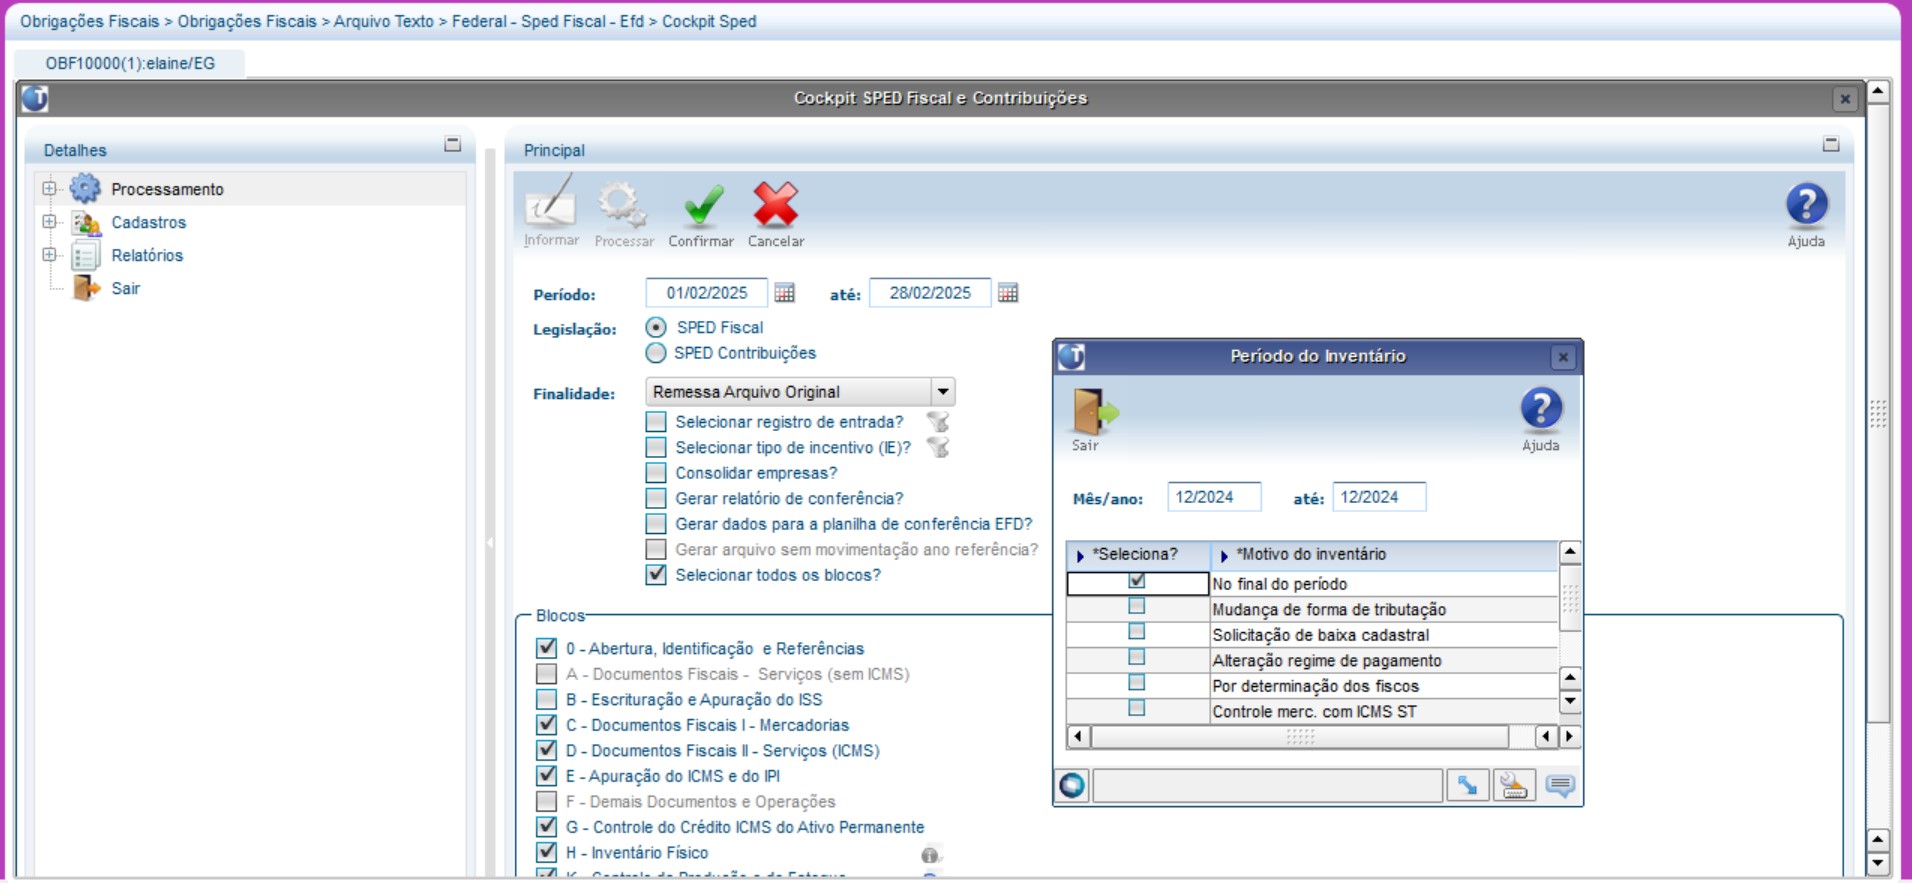This screenshot has width=1912, height=883.
Task: Select Sair in Detalhes tree
Action: (x=126, y=288)
